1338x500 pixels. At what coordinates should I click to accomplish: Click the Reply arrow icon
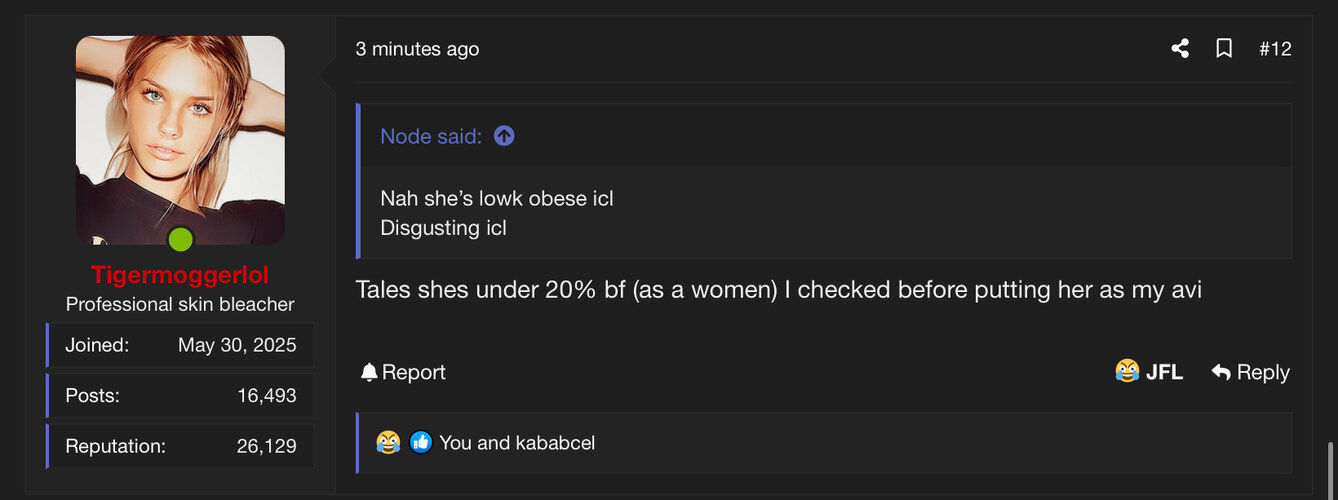1220,372
